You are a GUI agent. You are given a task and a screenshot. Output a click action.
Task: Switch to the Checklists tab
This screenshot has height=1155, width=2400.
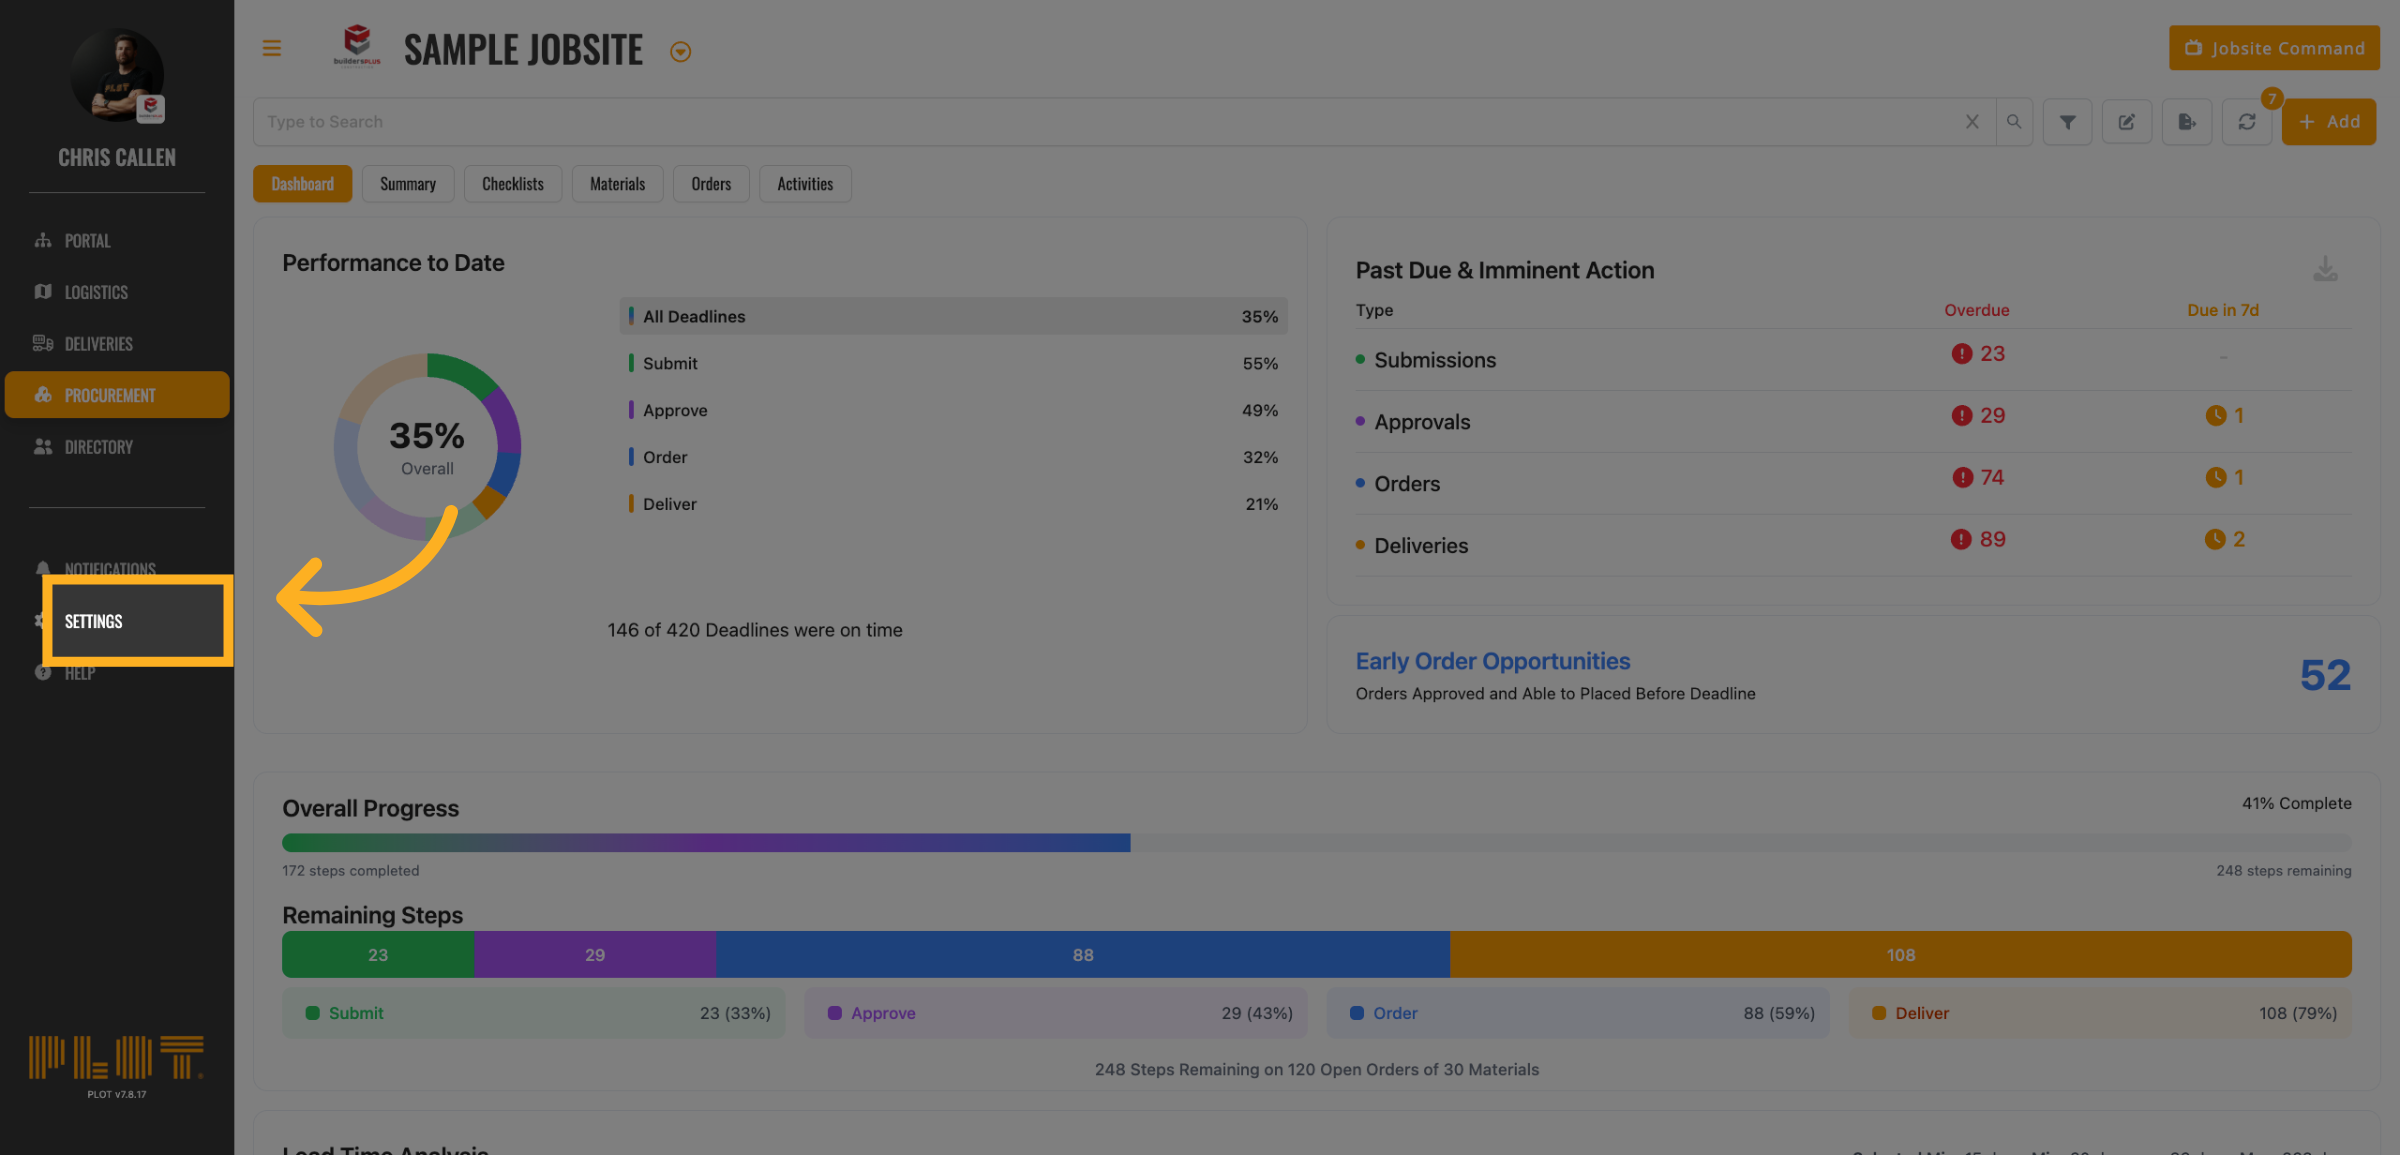coord(512,184)
